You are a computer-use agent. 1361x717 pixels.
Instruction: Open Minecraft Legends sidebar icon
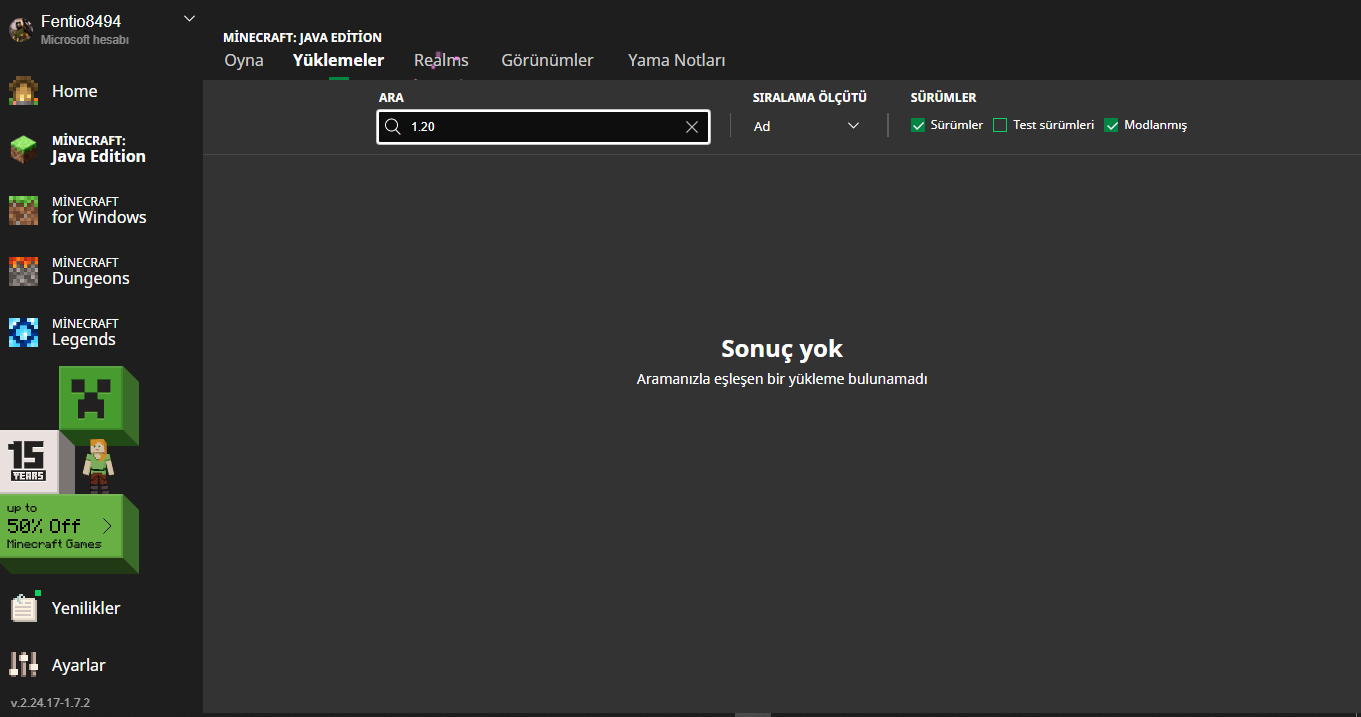[x=24, y=332]
